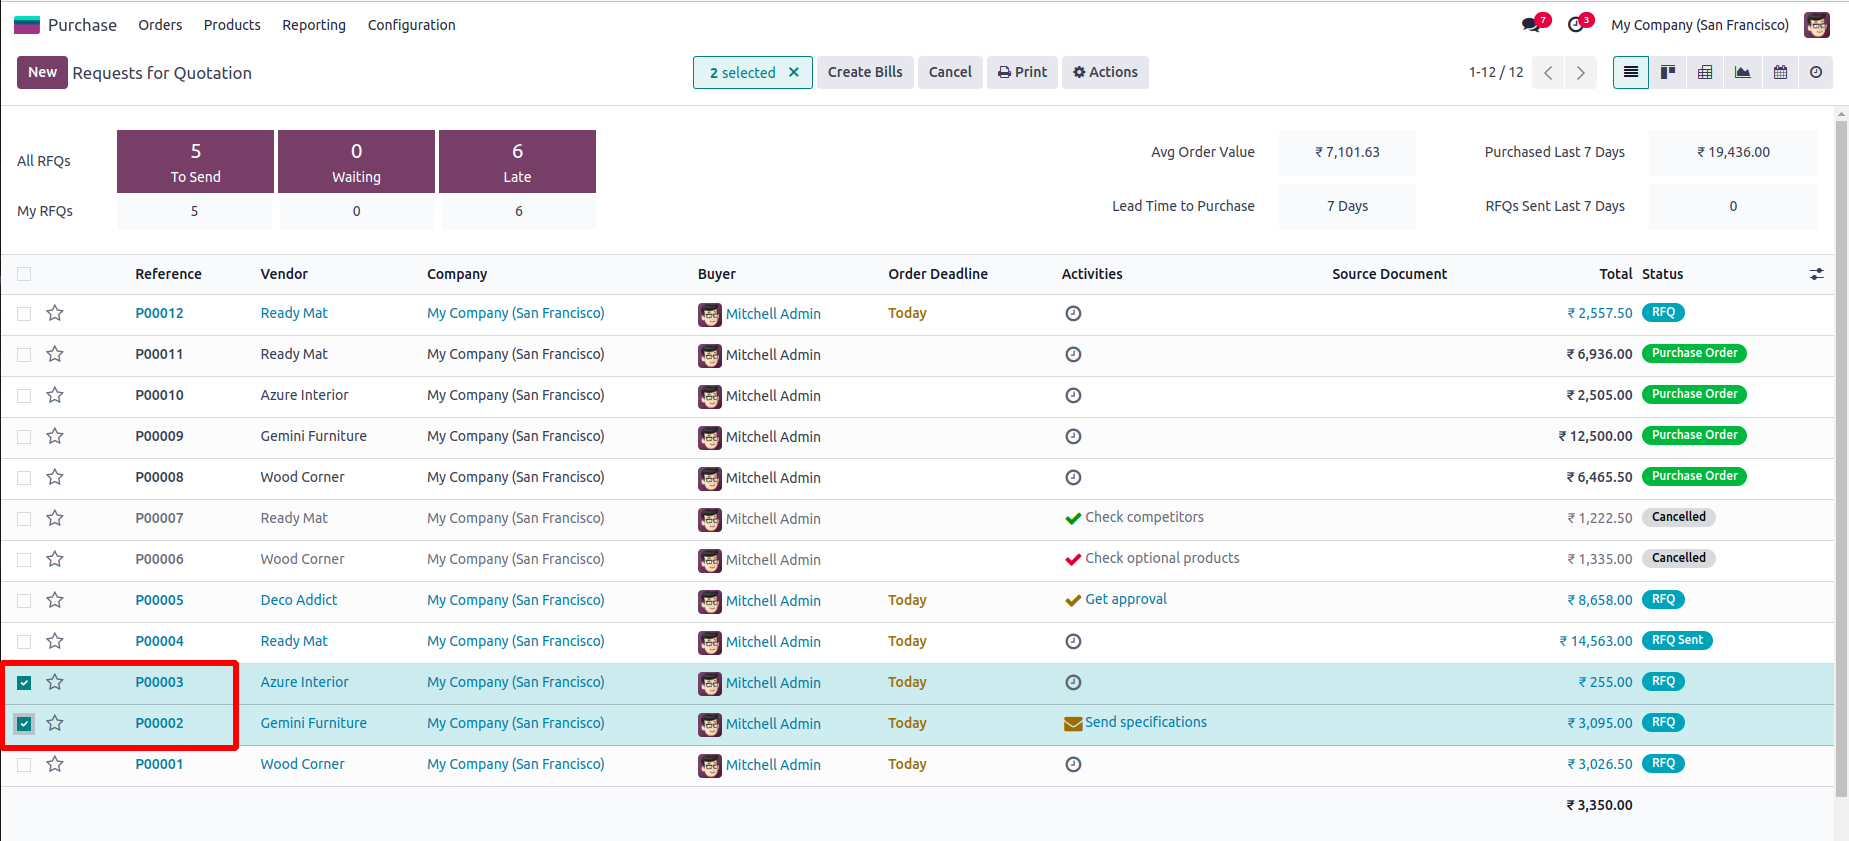This screenshot has height=841, width=1849.
Task: Click the activity clock icon for P00011
Action: click(1073, 354)
